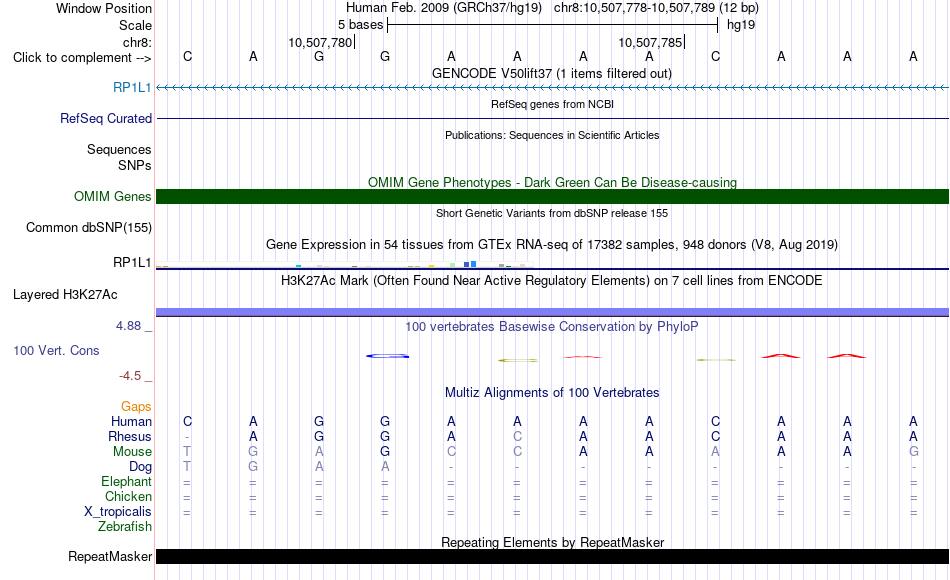
Task: Open the H3K27Ac Mark track title
Action: click(x=552, y=281)
